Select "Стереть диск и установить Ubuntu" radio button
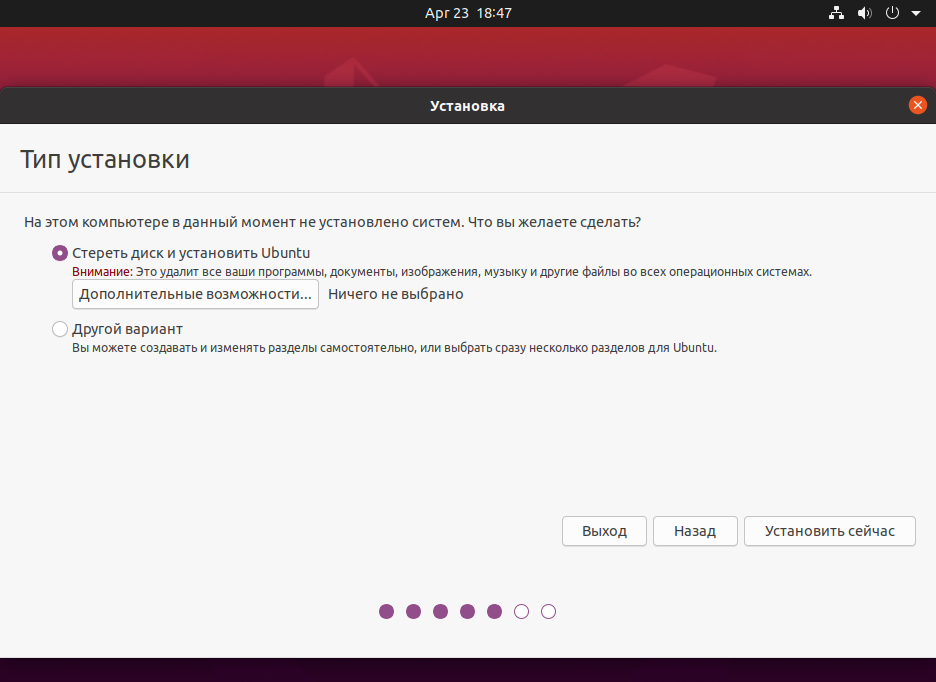The height and width of the screenshot is (682, 936). (x=60, y=253)
